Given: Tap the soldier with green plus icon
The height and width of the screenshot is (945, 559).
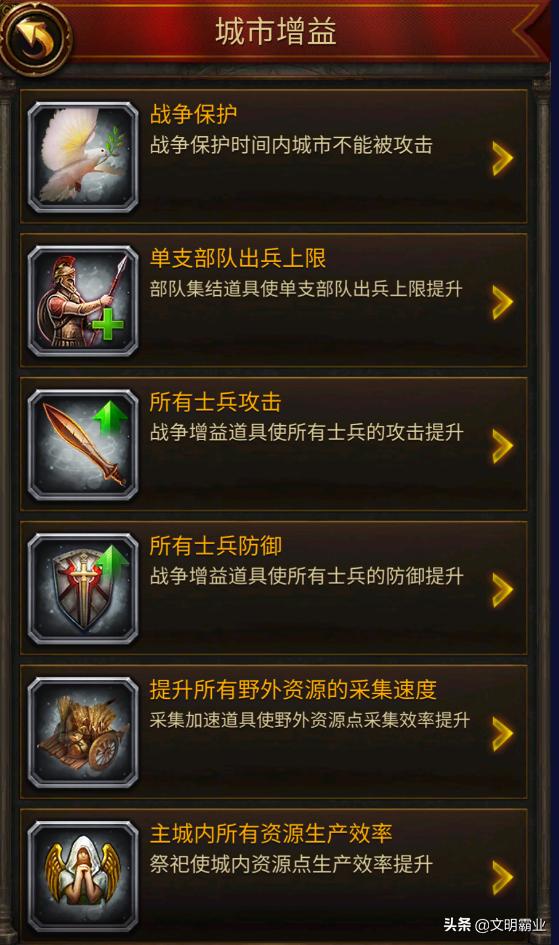Looking at the screenshot, I should coord(83,301).
